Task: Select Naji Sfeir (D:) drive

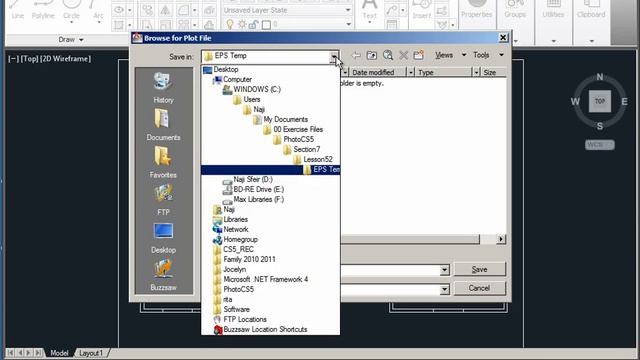Action: pyautogui.click(x=248, y=179)
